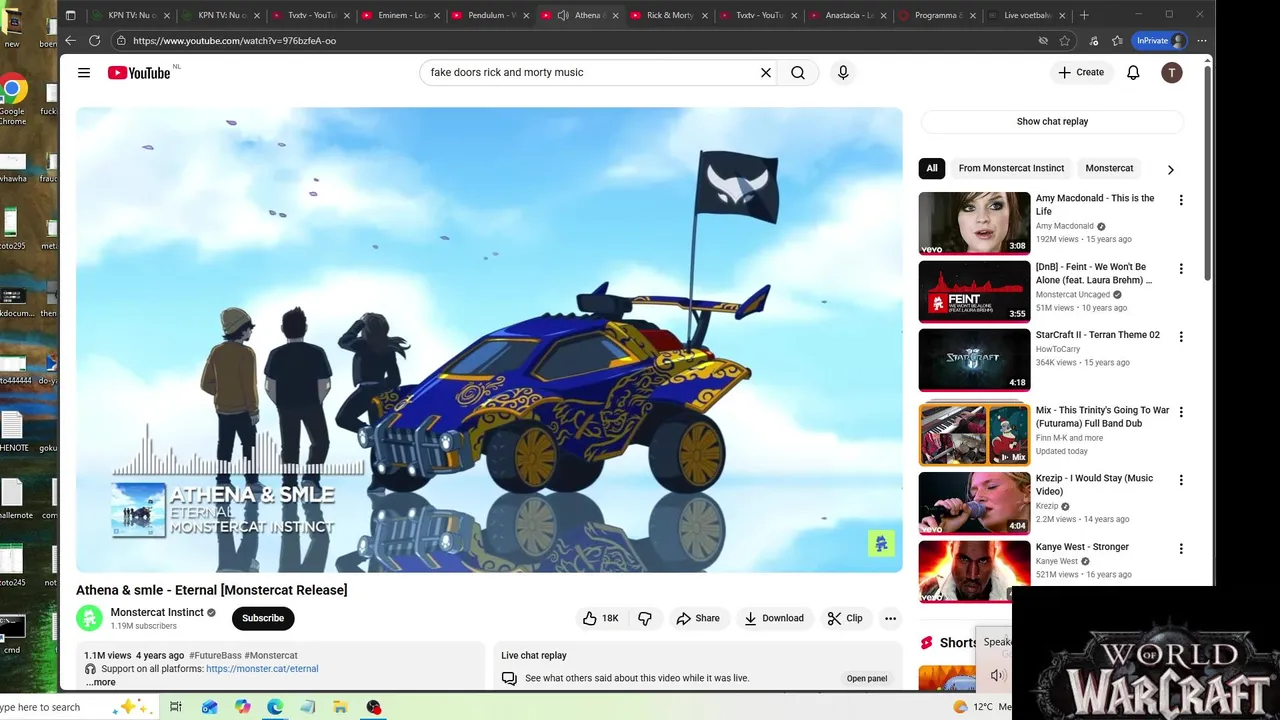The width and height of the screenshot is (1280, 720).
Task: Expand the description with ...more
Action: [101, 682]
